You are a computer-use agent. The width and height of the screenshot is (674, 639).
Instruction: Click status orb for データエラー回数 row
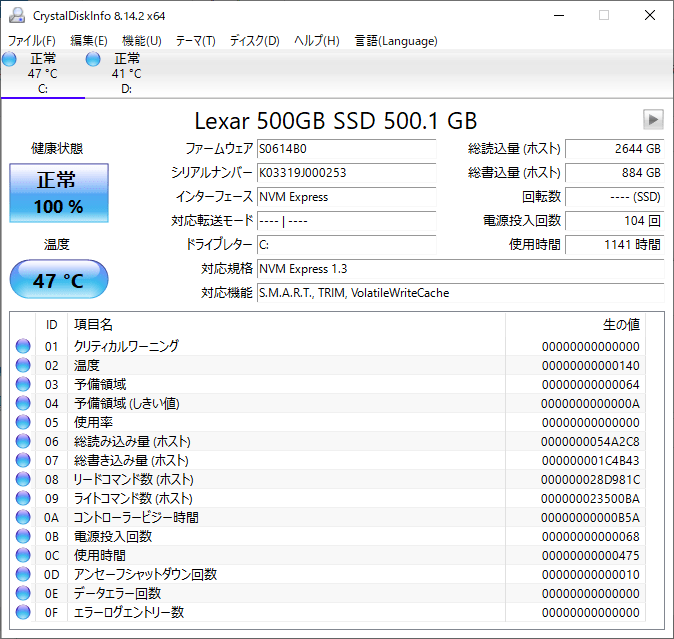23,593
